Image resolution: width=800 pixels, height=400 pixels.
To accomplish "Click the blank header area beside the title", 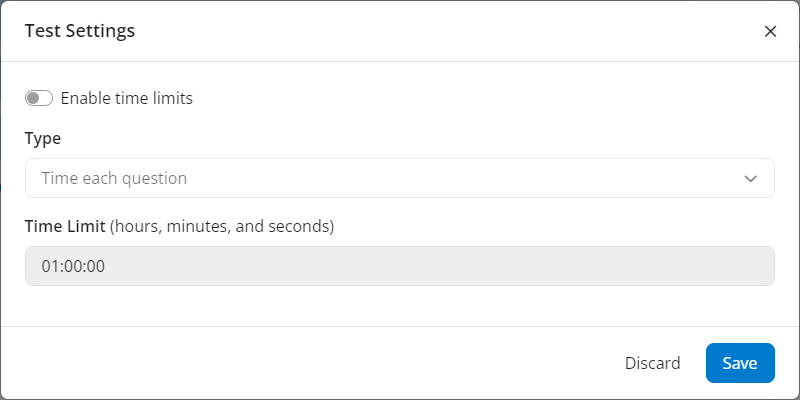I will click(x=450, y=31).
